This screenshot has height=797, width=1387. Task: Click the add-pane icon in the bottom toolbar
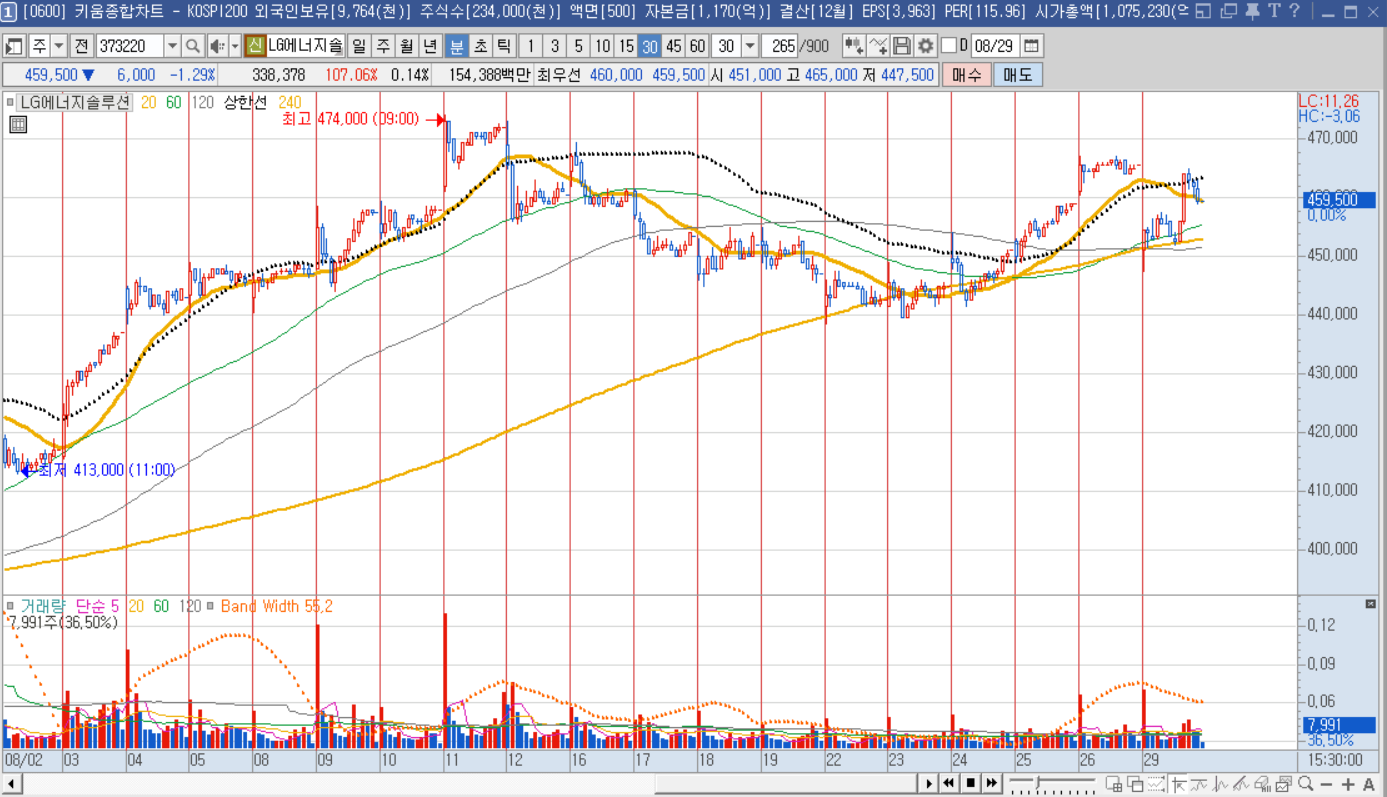[1113, 784]
